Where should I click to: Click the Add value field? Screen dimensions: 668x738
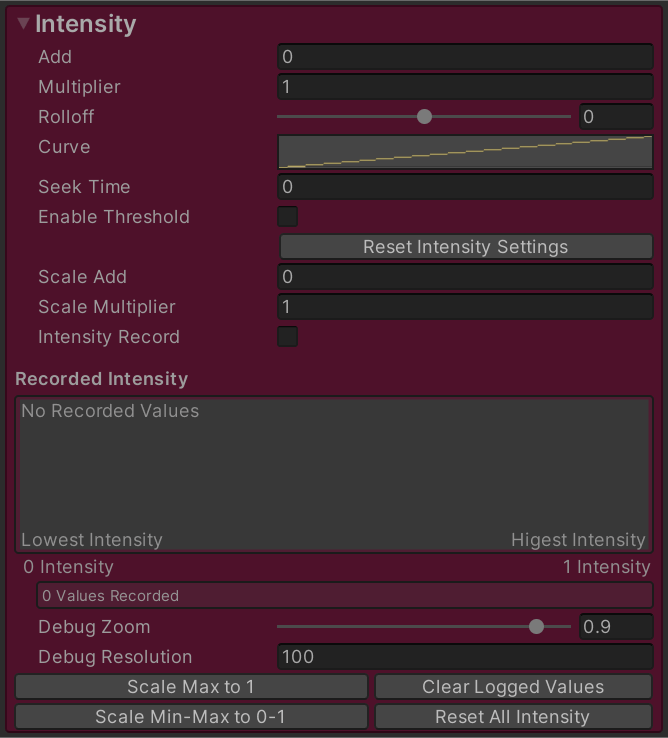tap(464, 57)
